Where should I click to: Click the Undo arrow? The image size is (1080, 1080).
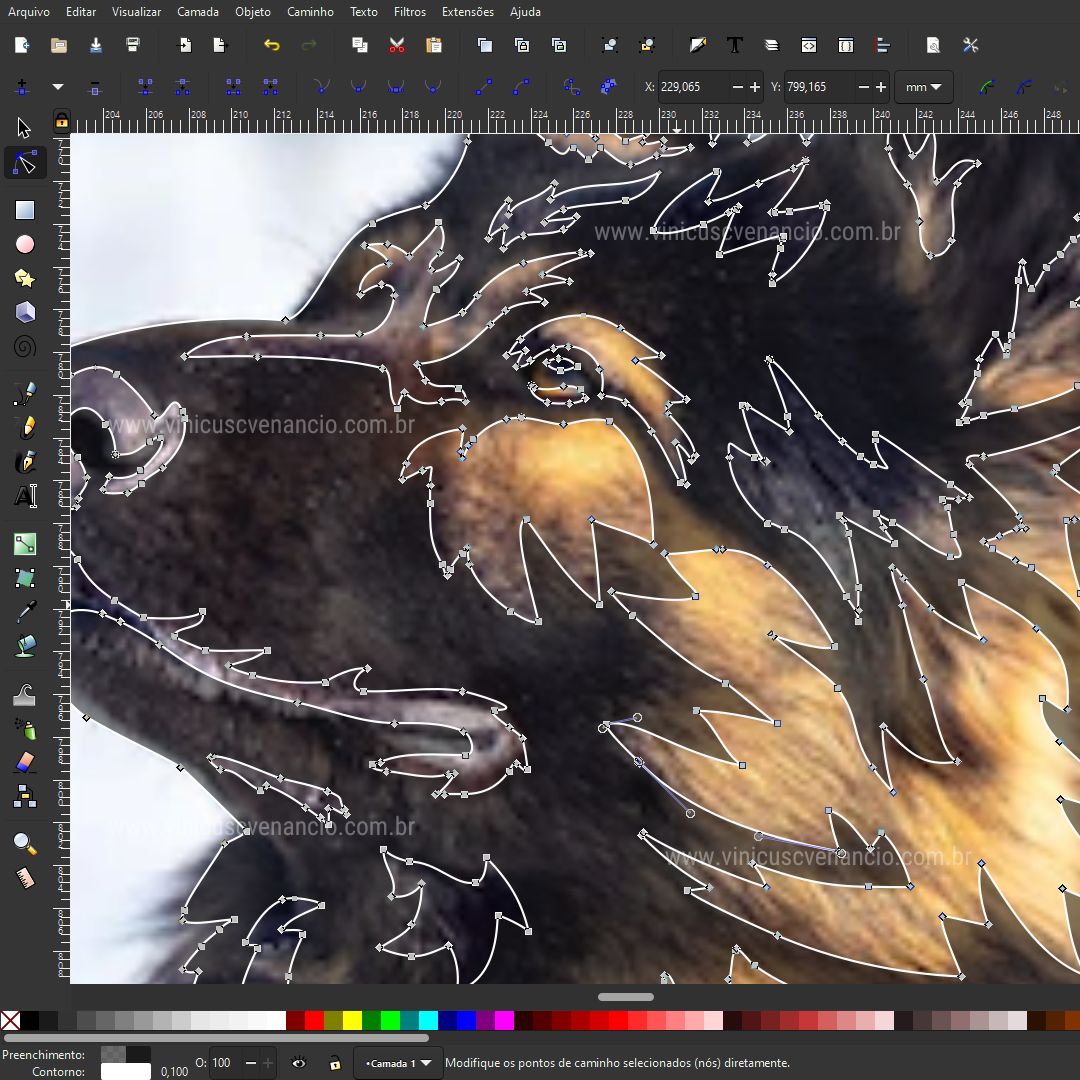271,45
